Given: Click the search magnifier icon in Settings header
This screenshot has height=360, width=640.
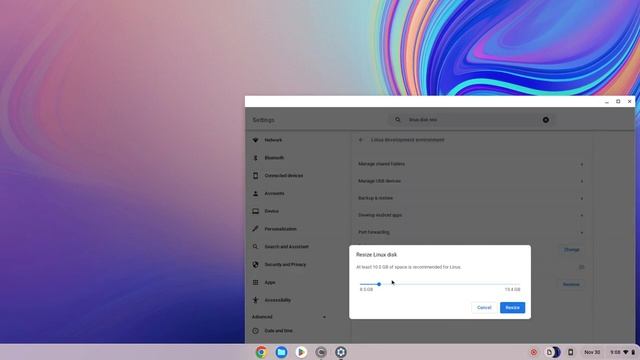Looking at the screenshot, I should click(x=398, y=120).
